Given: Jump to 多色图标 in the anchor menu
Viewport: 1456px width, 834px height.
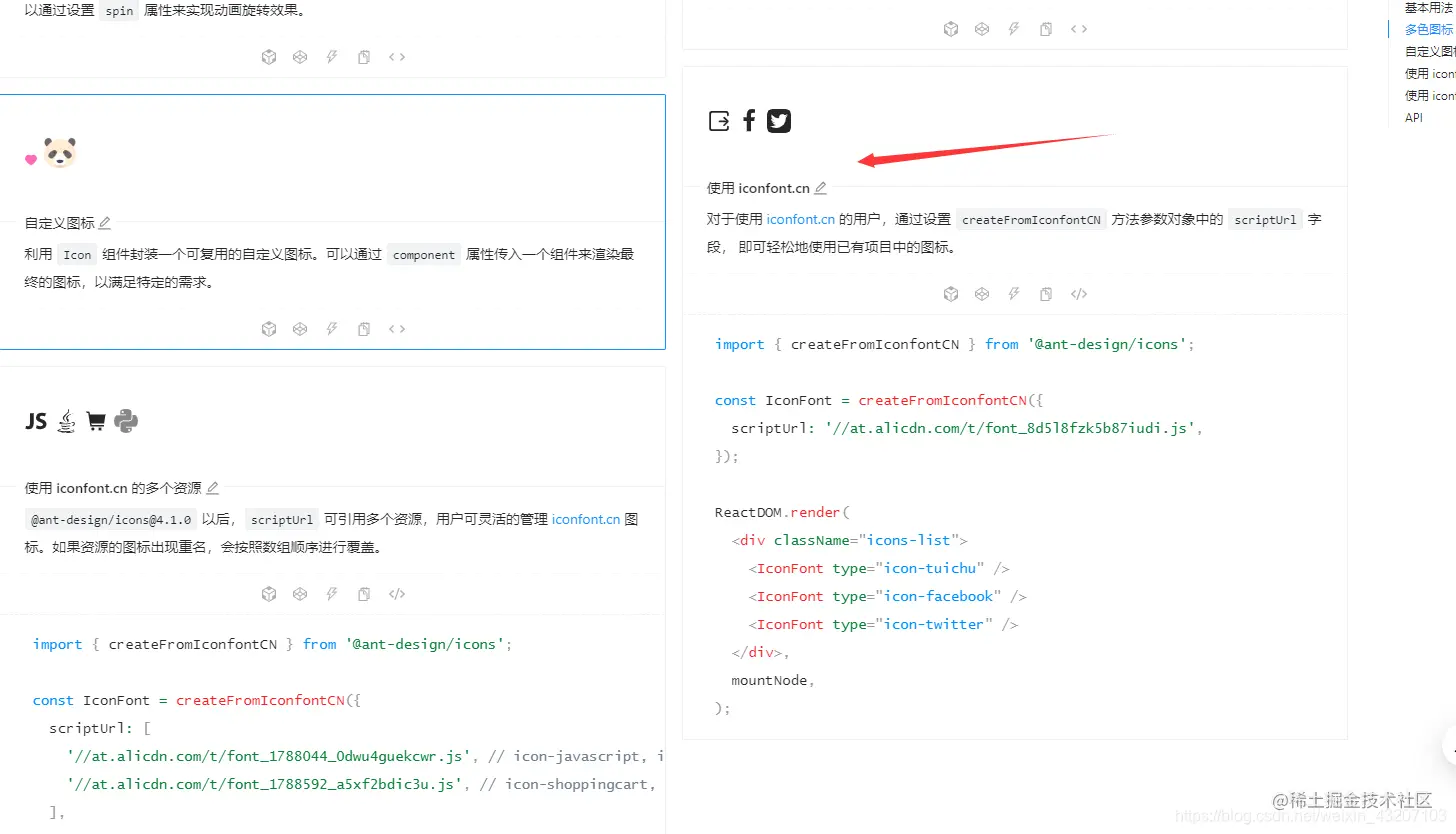Looking at the screenshot, I should click(1429, 29).
